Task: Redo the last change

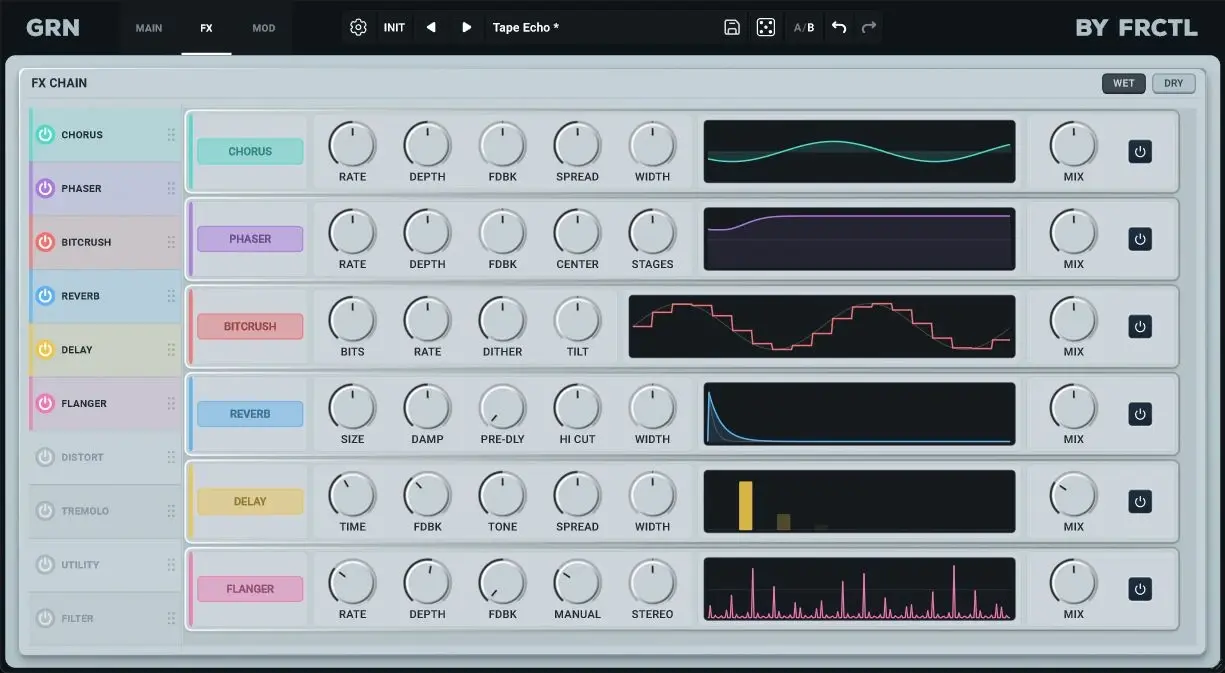Action: (869, 28)
